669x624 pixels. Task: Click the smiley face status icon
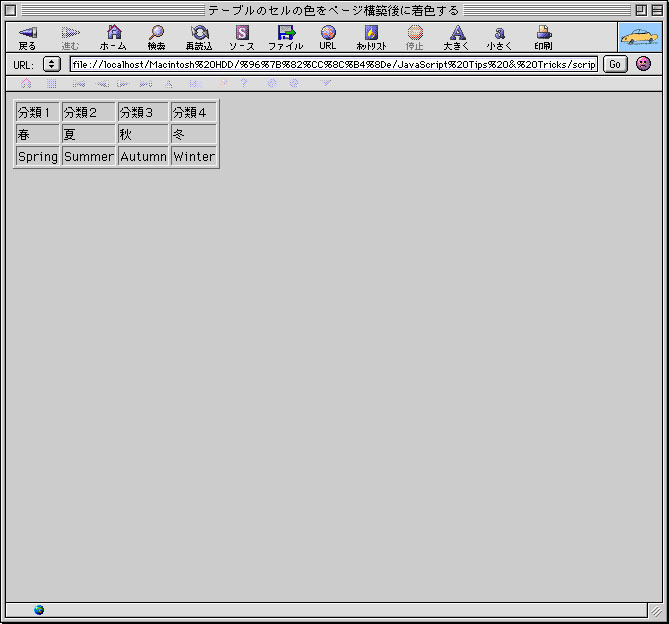[x=643, y=64]
